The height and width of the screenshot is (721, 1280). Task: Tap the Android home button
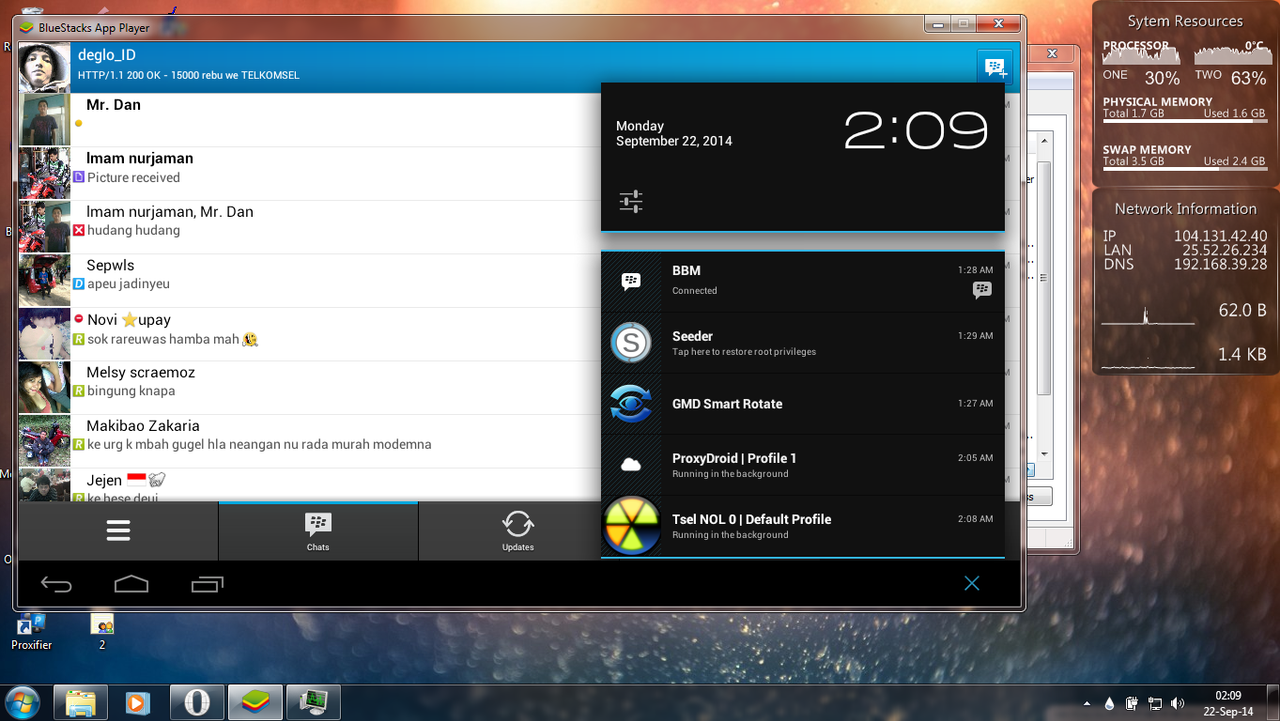[x=131, y=584]
